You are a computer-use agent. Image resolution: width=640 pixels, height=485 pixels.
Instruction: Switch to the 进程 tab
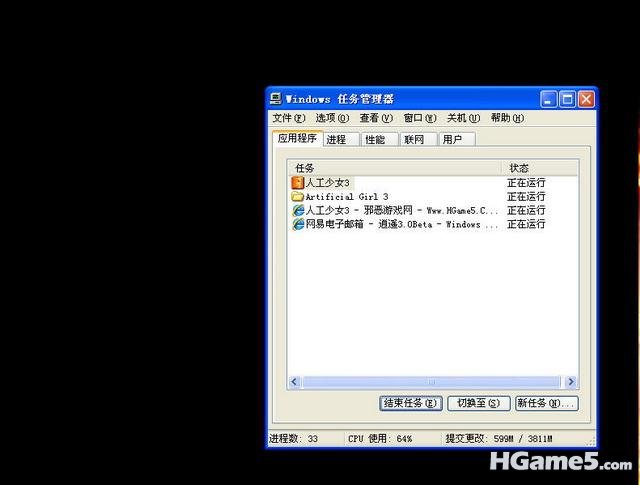(x=336, y=140)
